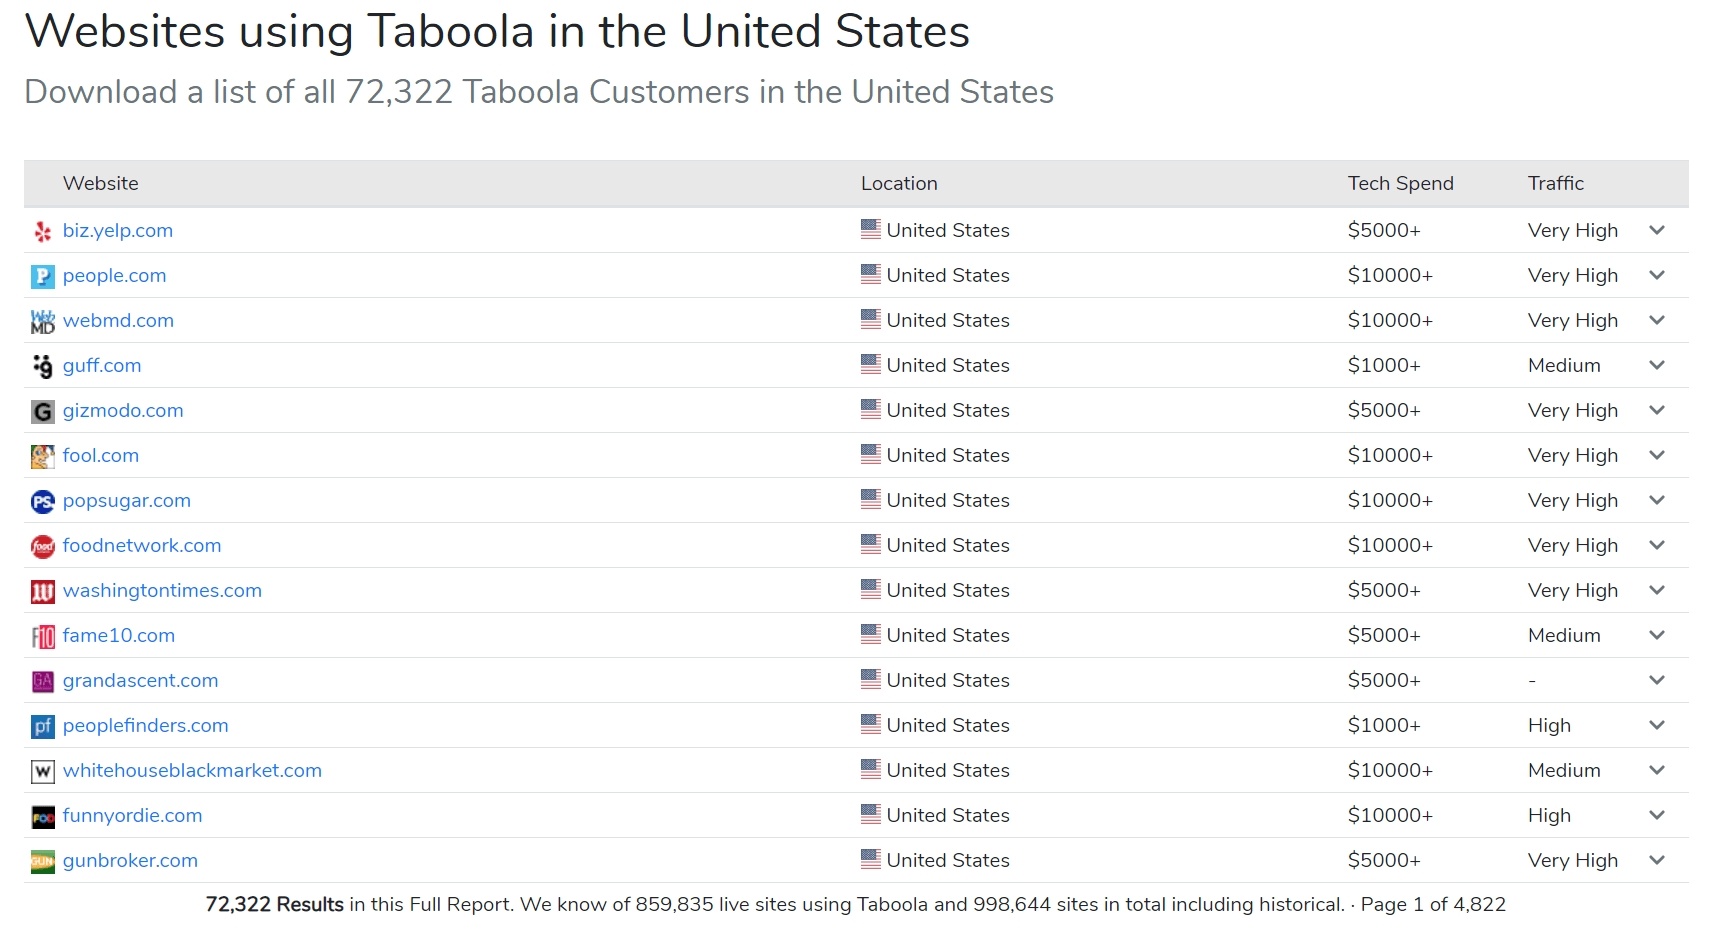This screenshot has height=938, width=1713.
Task: Click the People favicon beside people.com
Action: point(42,276)
